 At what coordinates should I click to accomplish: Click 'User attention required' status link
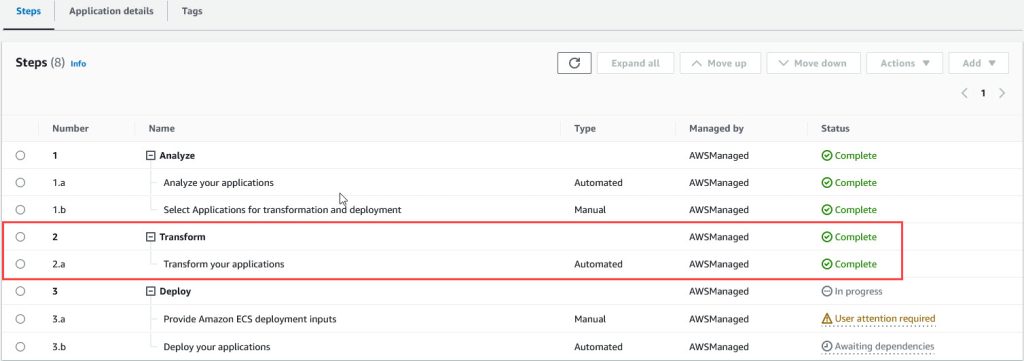885,319
